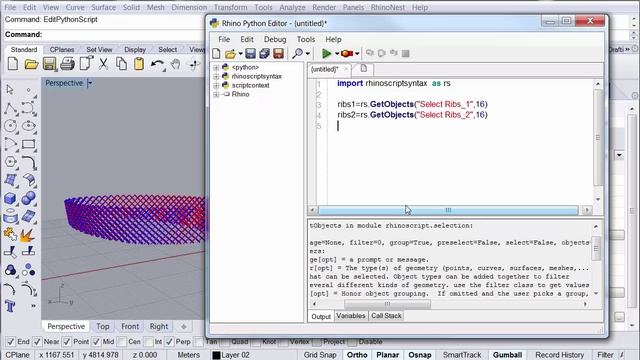
Task: Click Record History in status bar
Action: coord(560,355)
